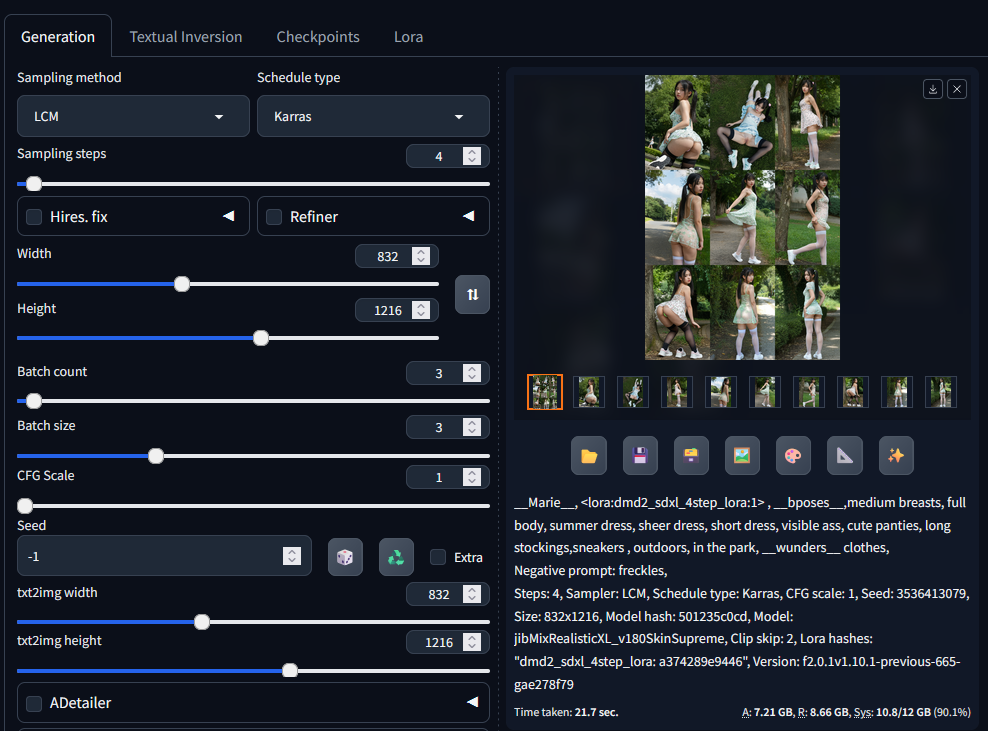Expand the Refiner section arrow
Viewport: 988px width, 731px height.
coord(469,216)
